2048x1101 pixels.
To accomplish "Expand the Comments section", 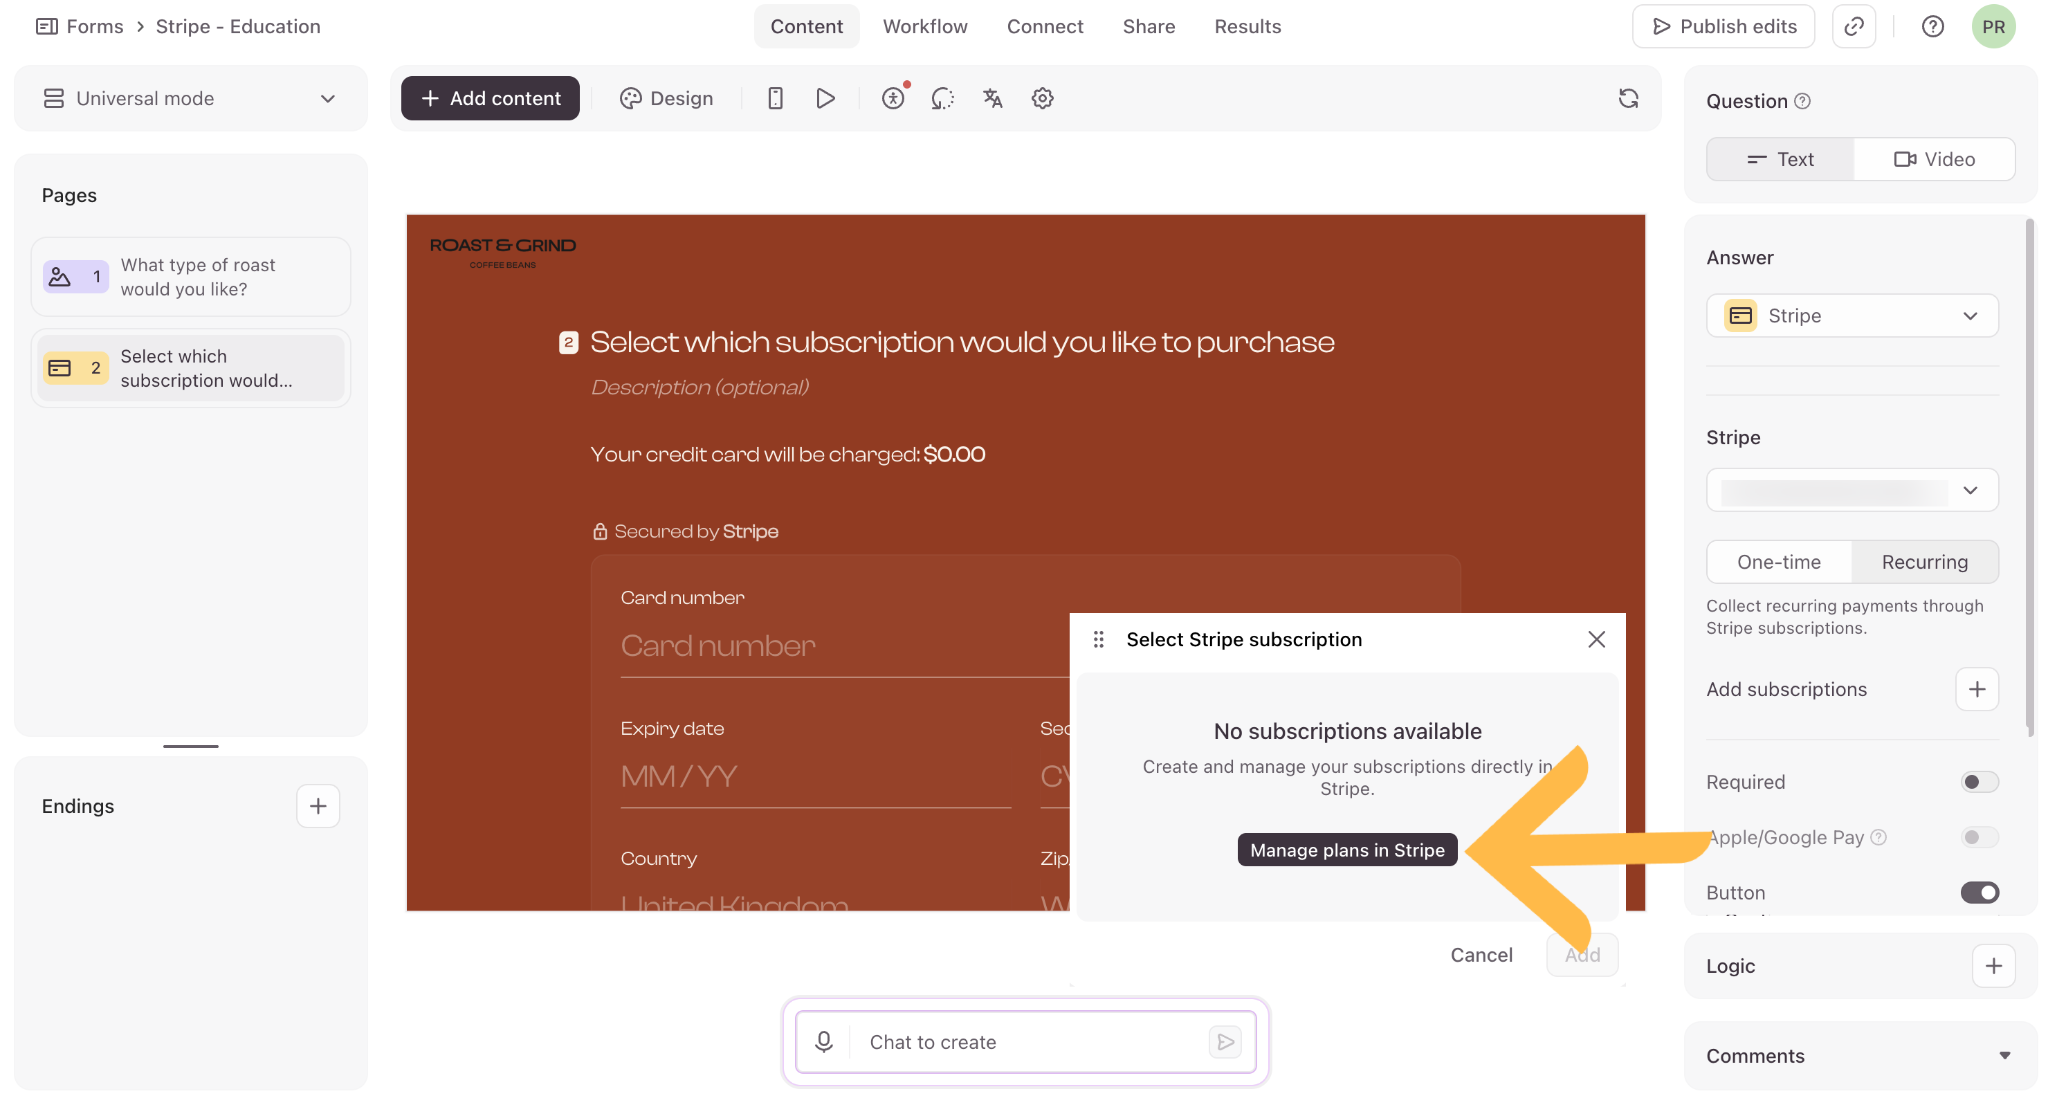I will click(x=1860, y=1056).
